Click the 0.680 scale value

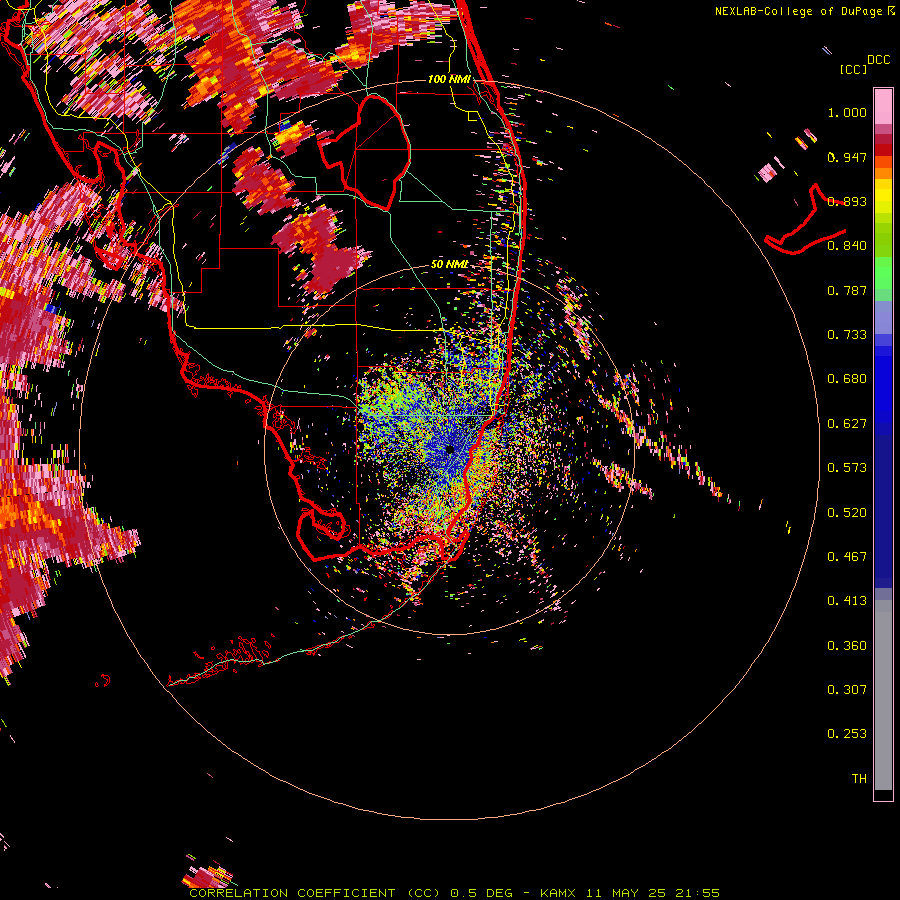coord(847,379)
